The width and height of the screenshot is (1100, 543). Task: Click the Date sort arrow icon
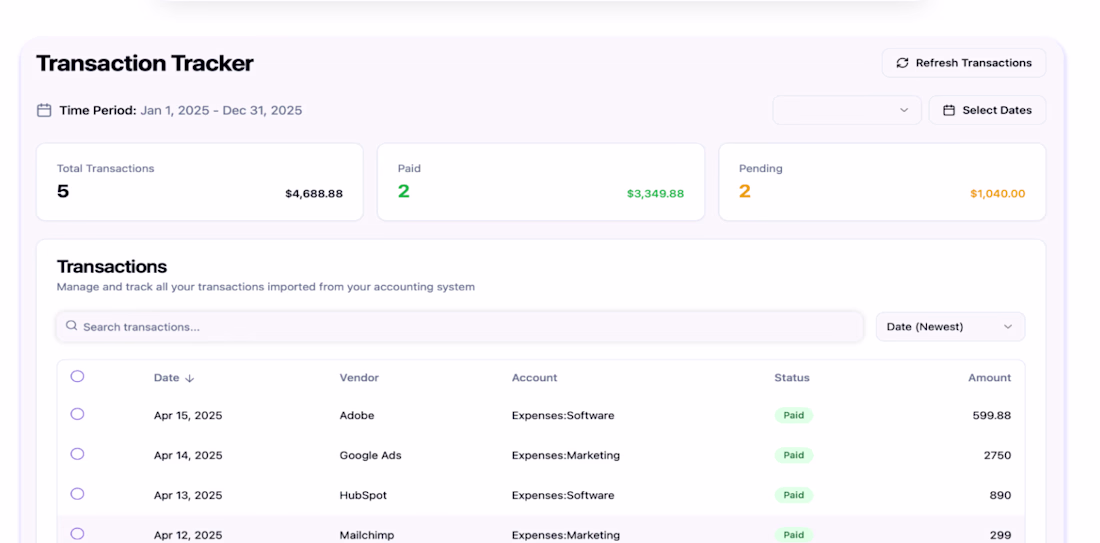(189, 378)
